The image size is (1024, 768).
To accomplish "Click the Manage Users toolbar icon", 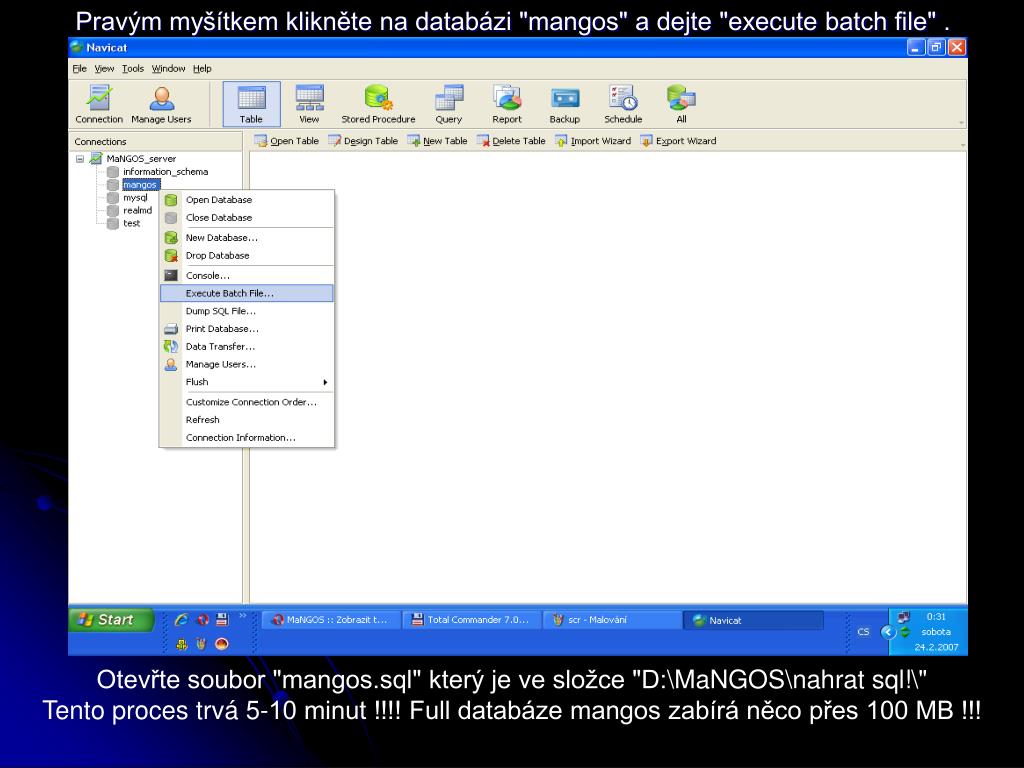I will tap(161, 104).
